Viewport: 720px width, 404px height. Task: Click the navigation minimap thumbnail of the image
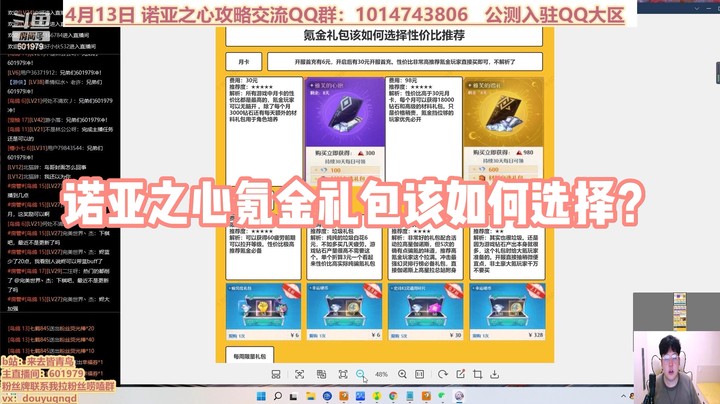(x=680, y=312)
